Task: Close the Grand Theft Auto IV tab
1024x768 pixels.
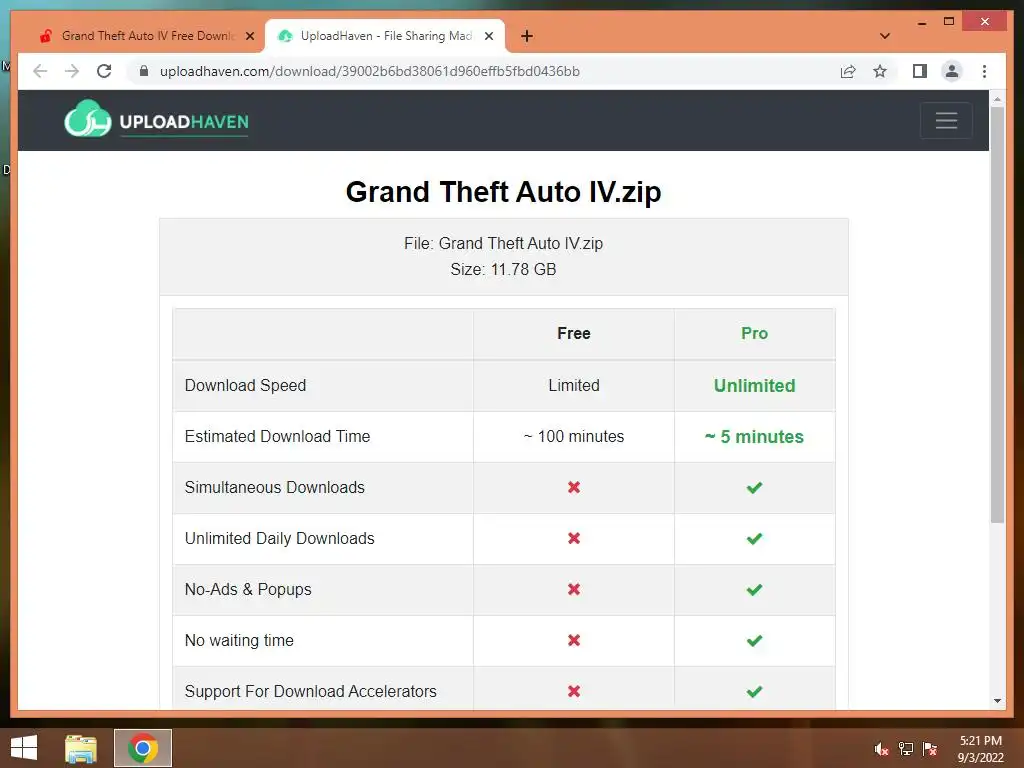Action: pos(249,36)
